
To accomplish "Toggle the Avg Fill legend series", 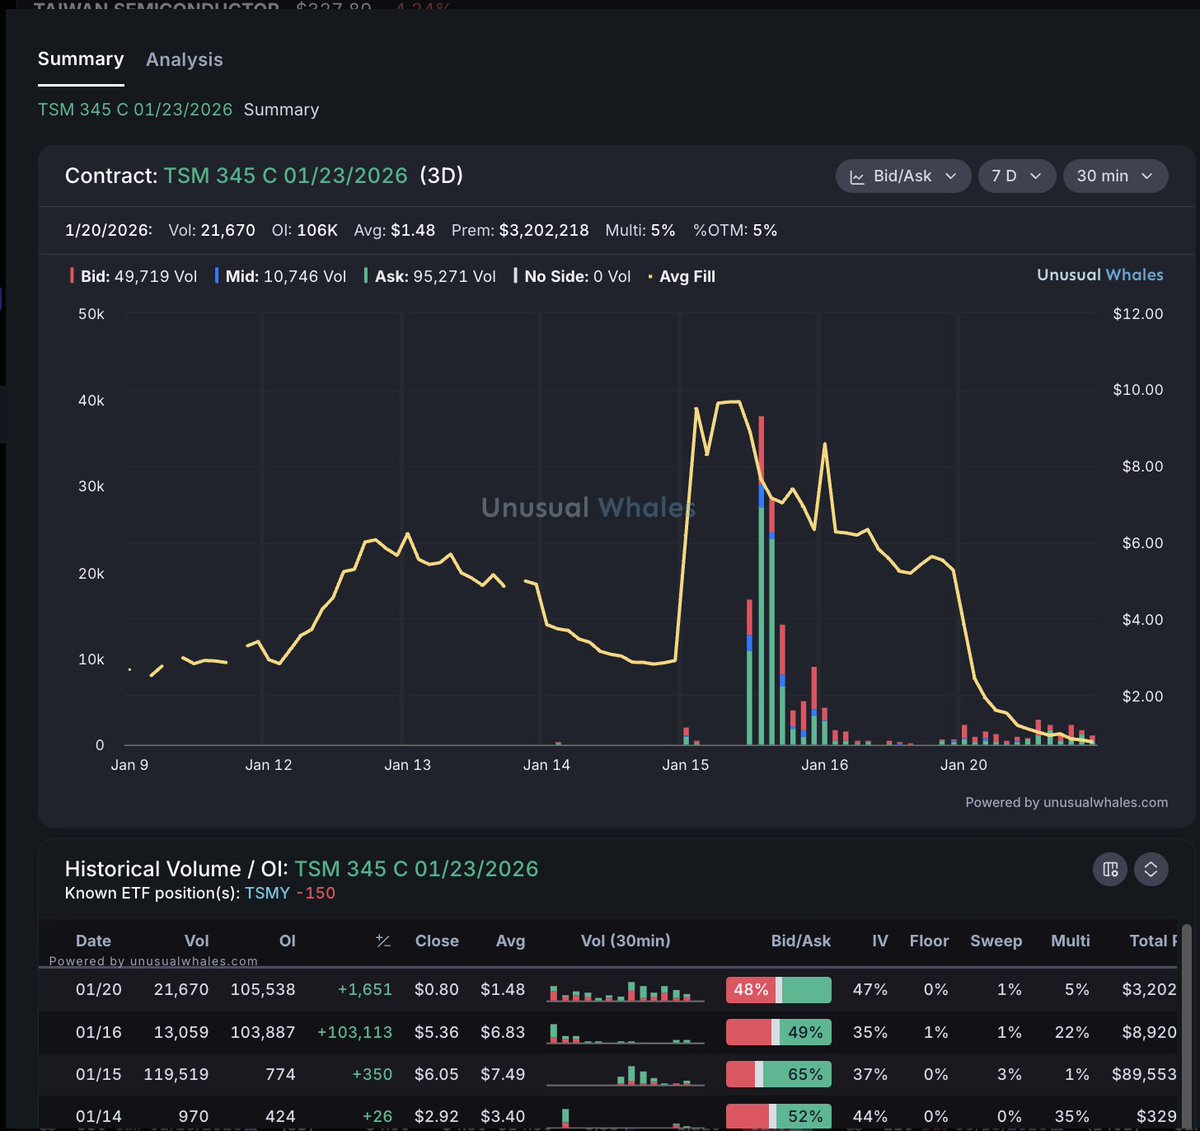I will coord(682,276).
